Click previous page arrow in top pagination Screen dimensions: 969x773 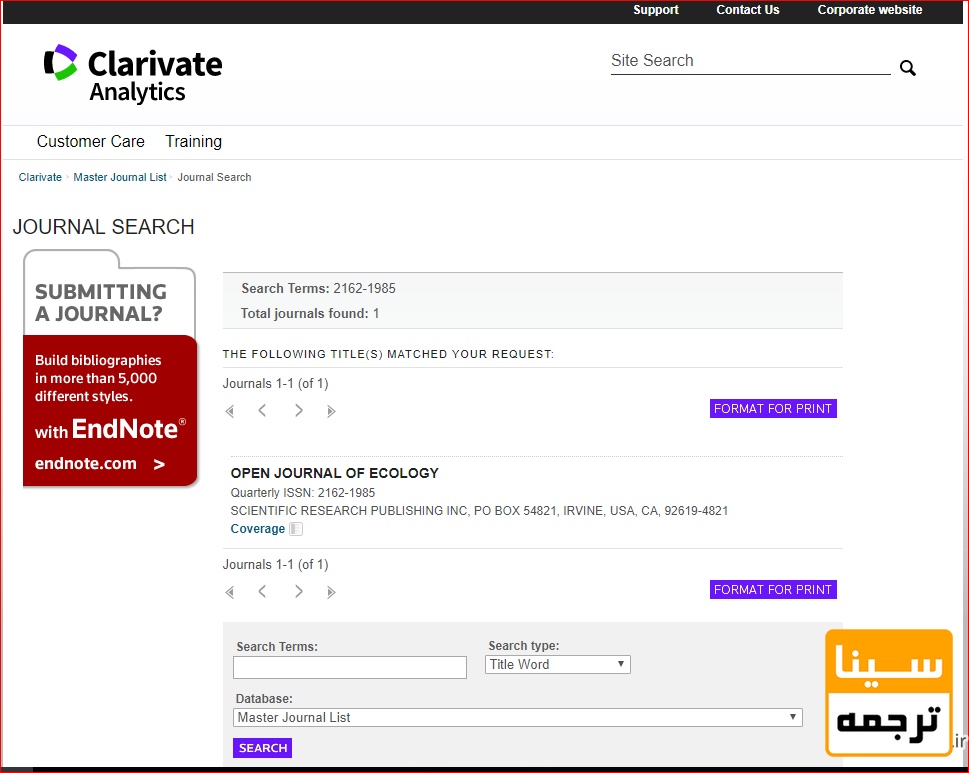[x=262, y=411]
